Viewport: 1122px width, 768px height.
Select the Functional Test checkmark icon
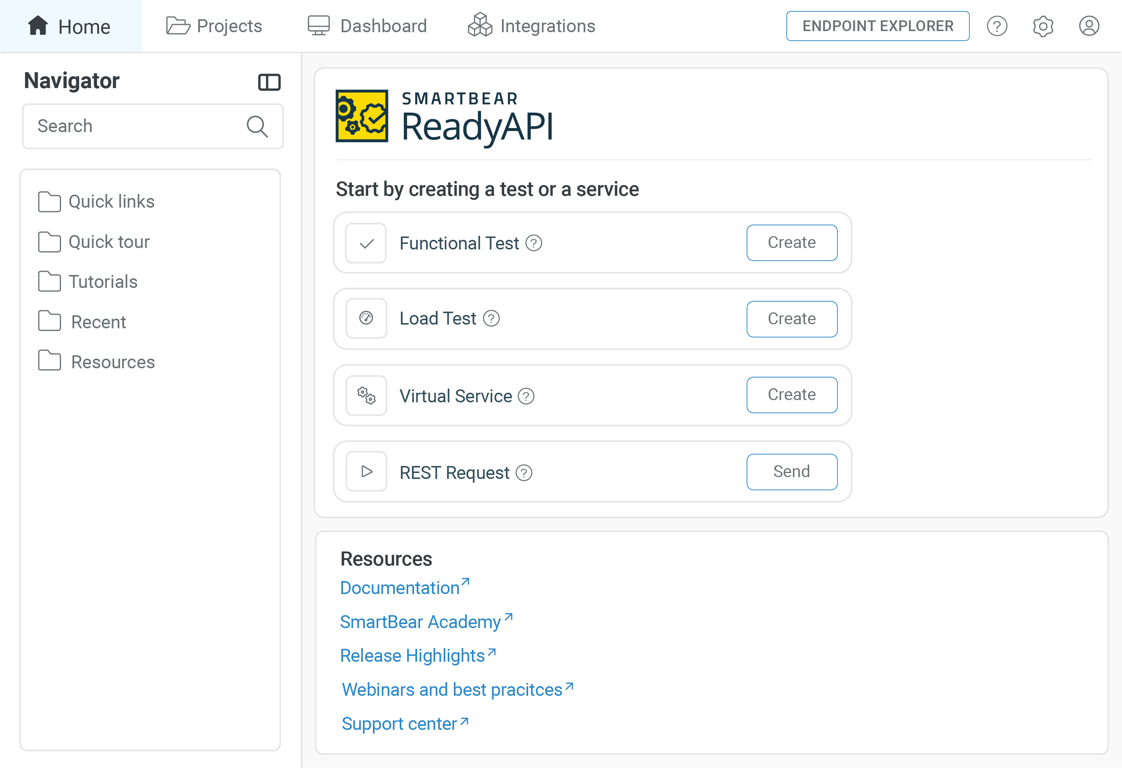tap(366, 242)
